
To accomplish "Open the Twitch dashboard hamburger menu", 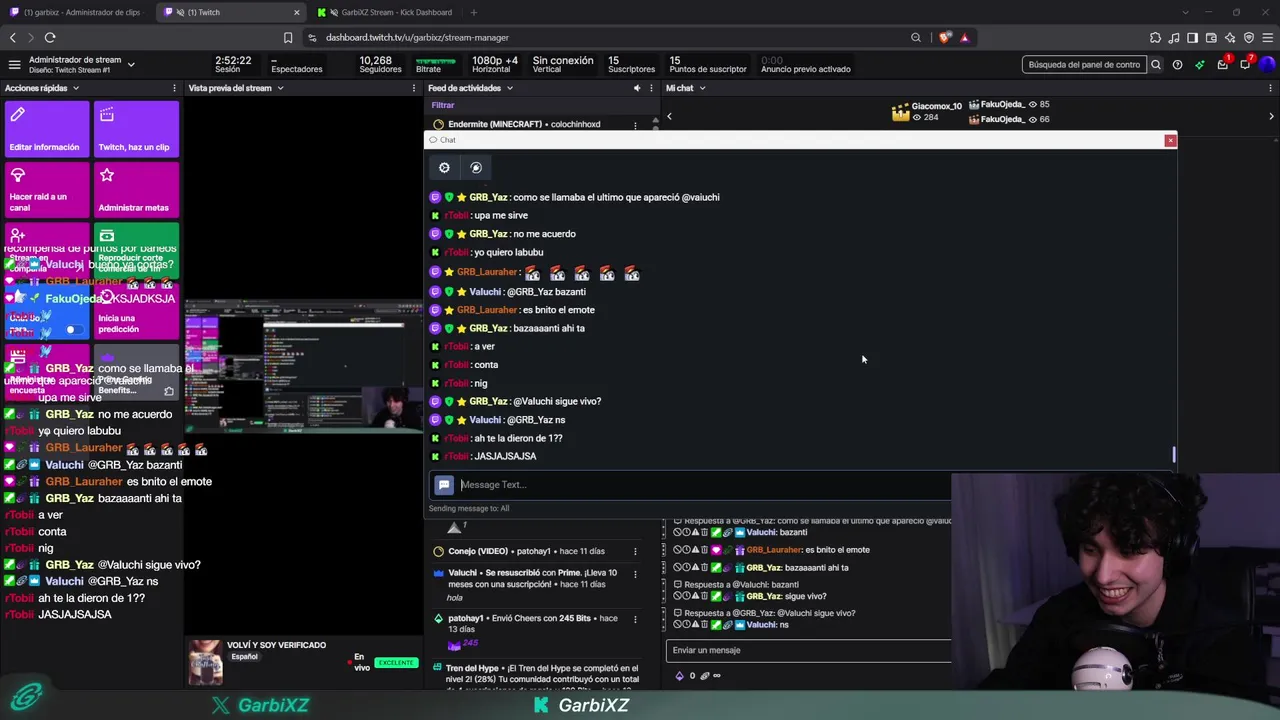I will [14, 65].
